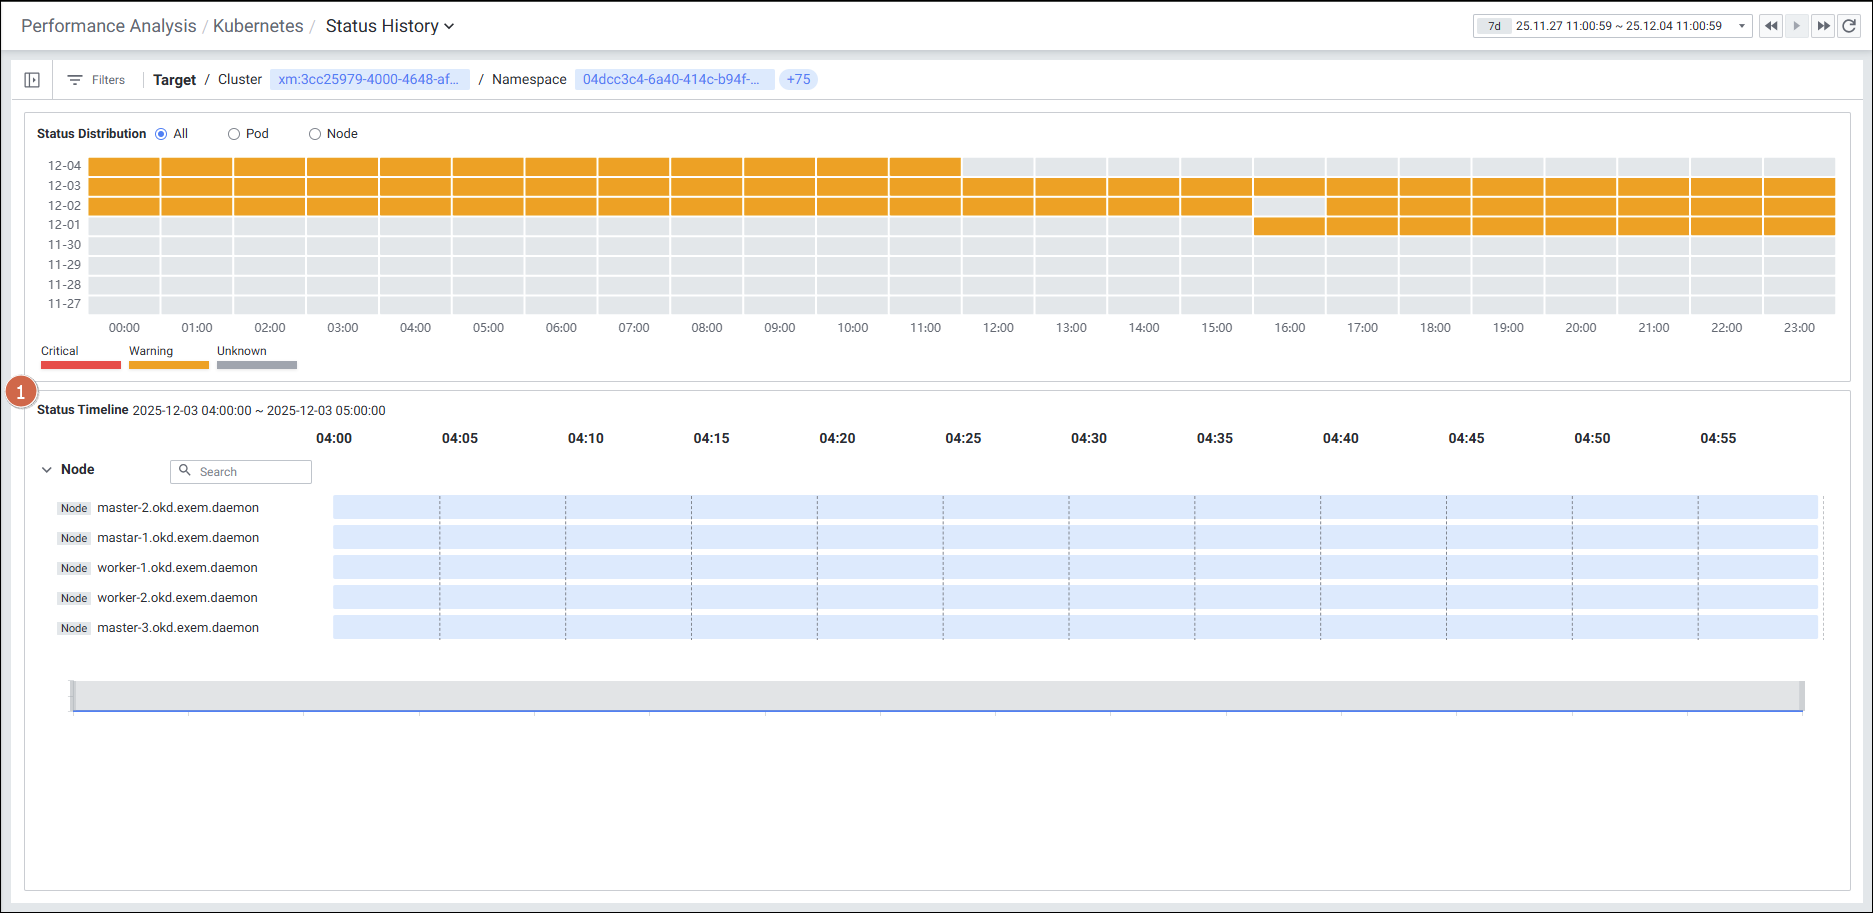This screenshot has width=1873, height=913.
Task: Click the +75 namespaces tag
Action: 798,80
